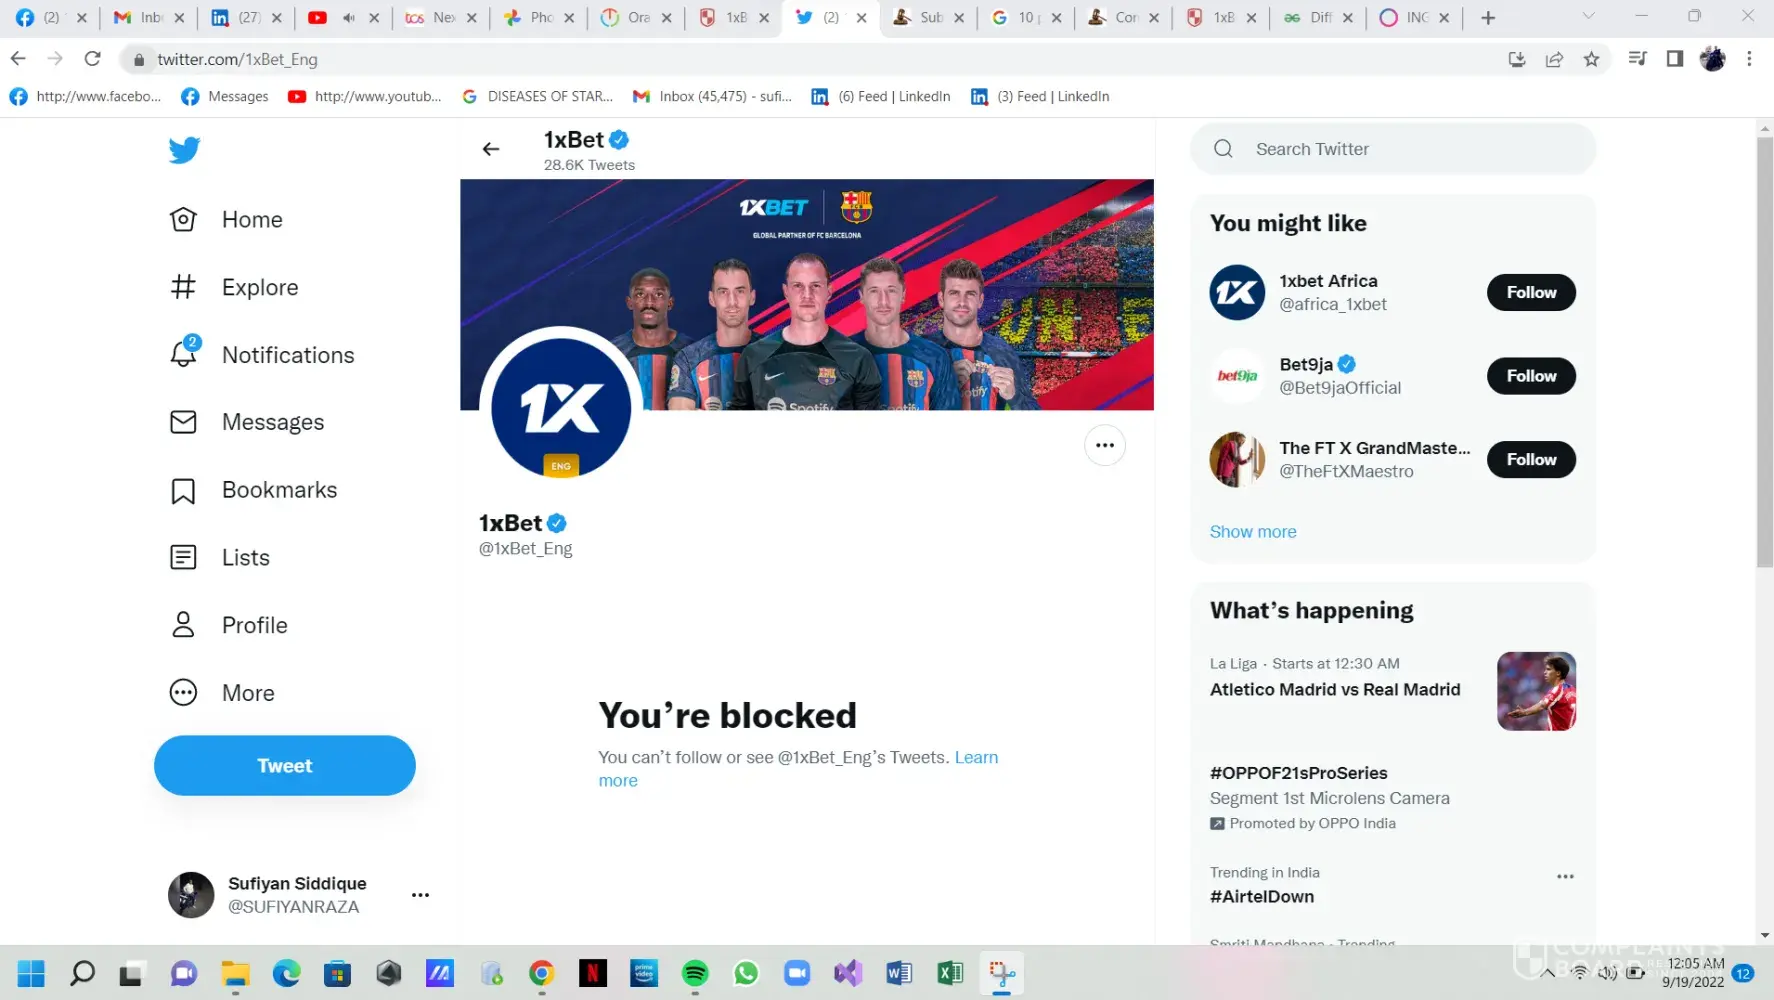This screenshot has width=1774, height=1000.
Task: Click the address bar URL
Action: [237, 59]
